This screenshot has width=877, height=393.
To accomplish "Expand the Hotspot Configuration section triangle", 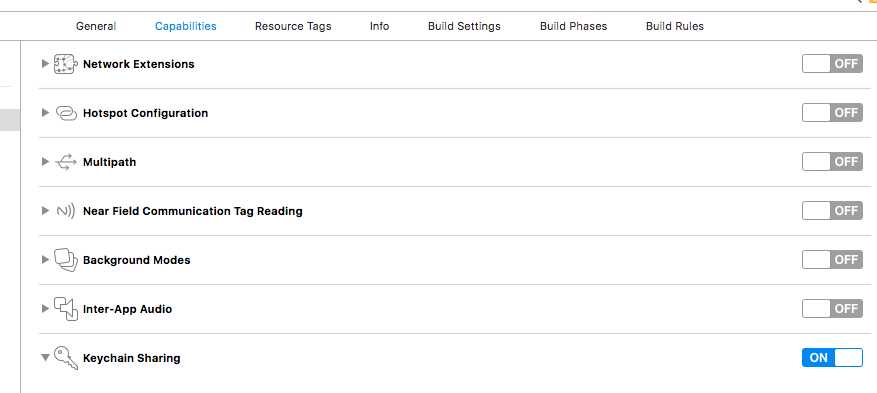I will click(x=45, y=113).
